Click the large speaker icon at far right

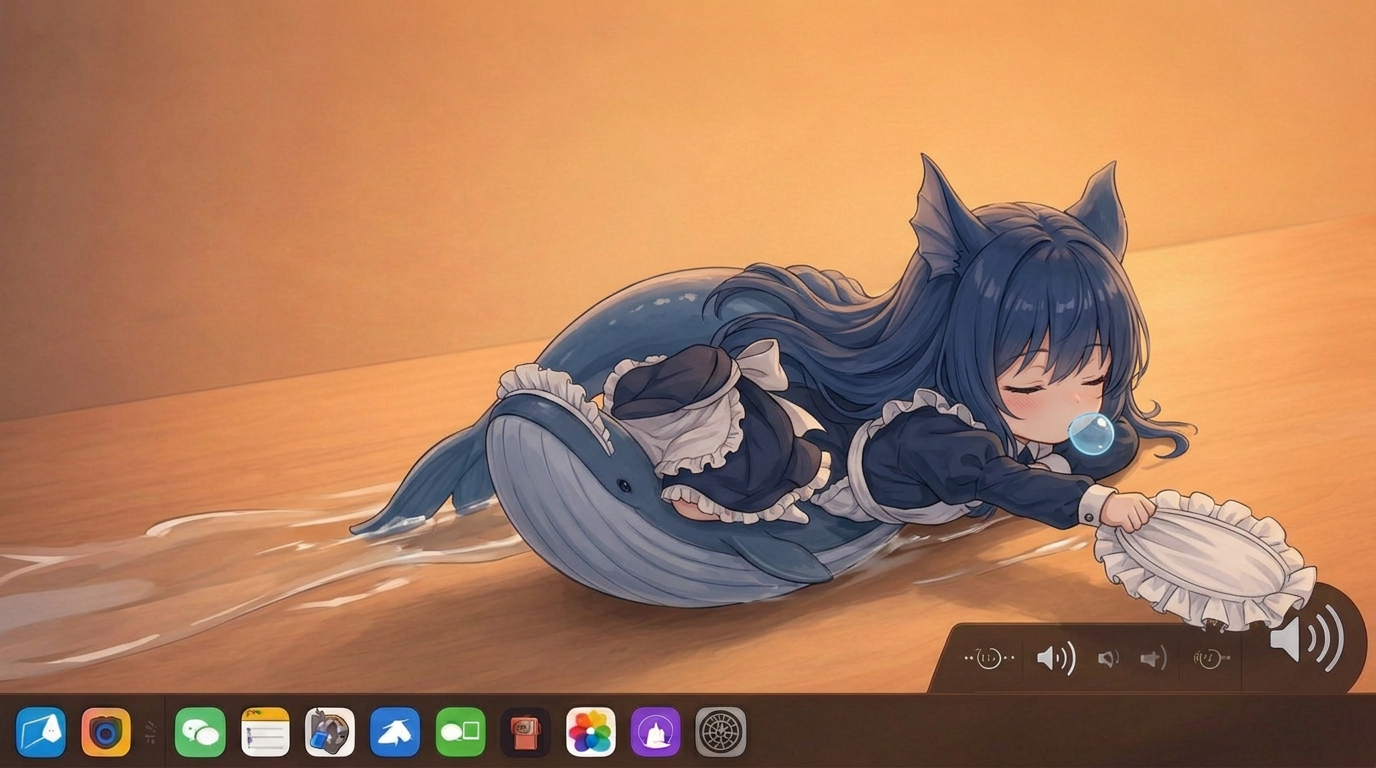pos(1307,638)
